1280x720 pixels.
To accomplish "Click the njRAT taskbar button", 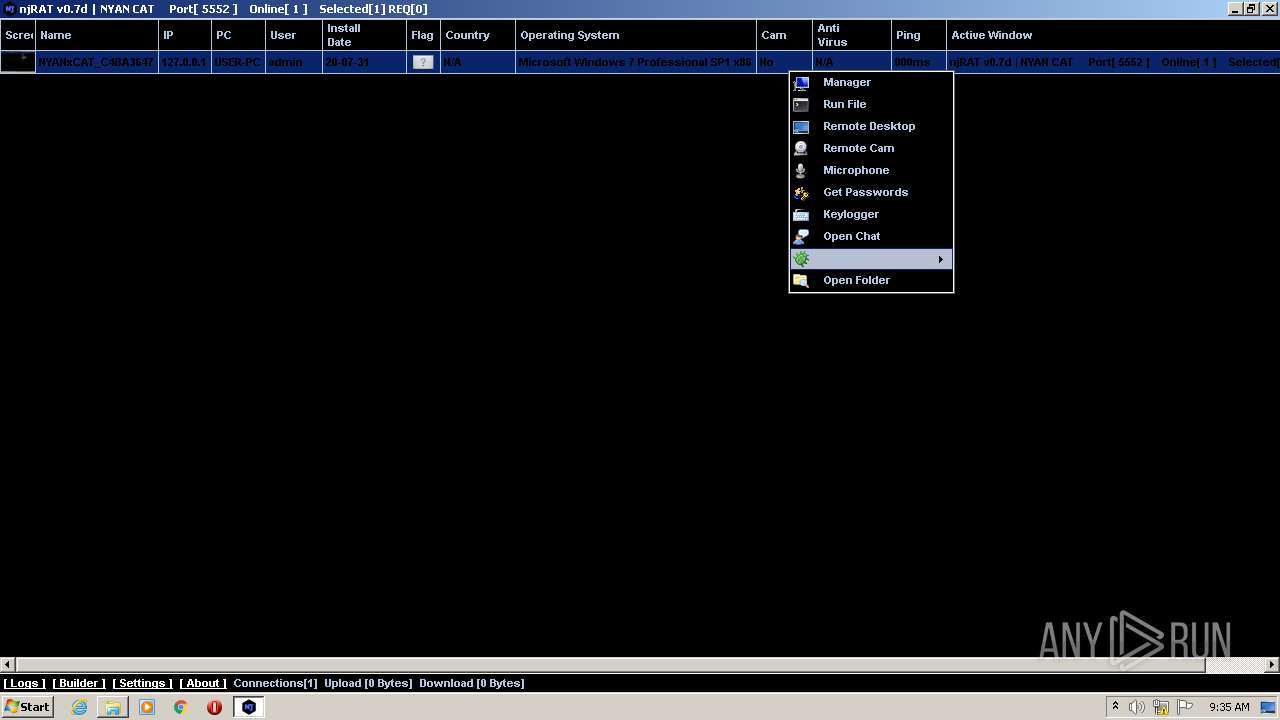I will pyautogui.click(x=249, y=707).
